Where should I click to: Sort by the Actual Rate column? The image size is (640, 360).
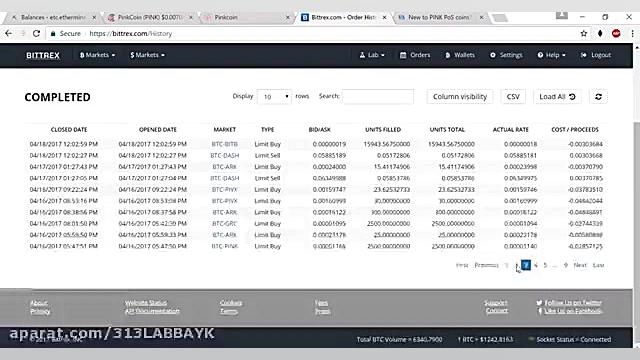pyautogui.click(x=511, y=129)
